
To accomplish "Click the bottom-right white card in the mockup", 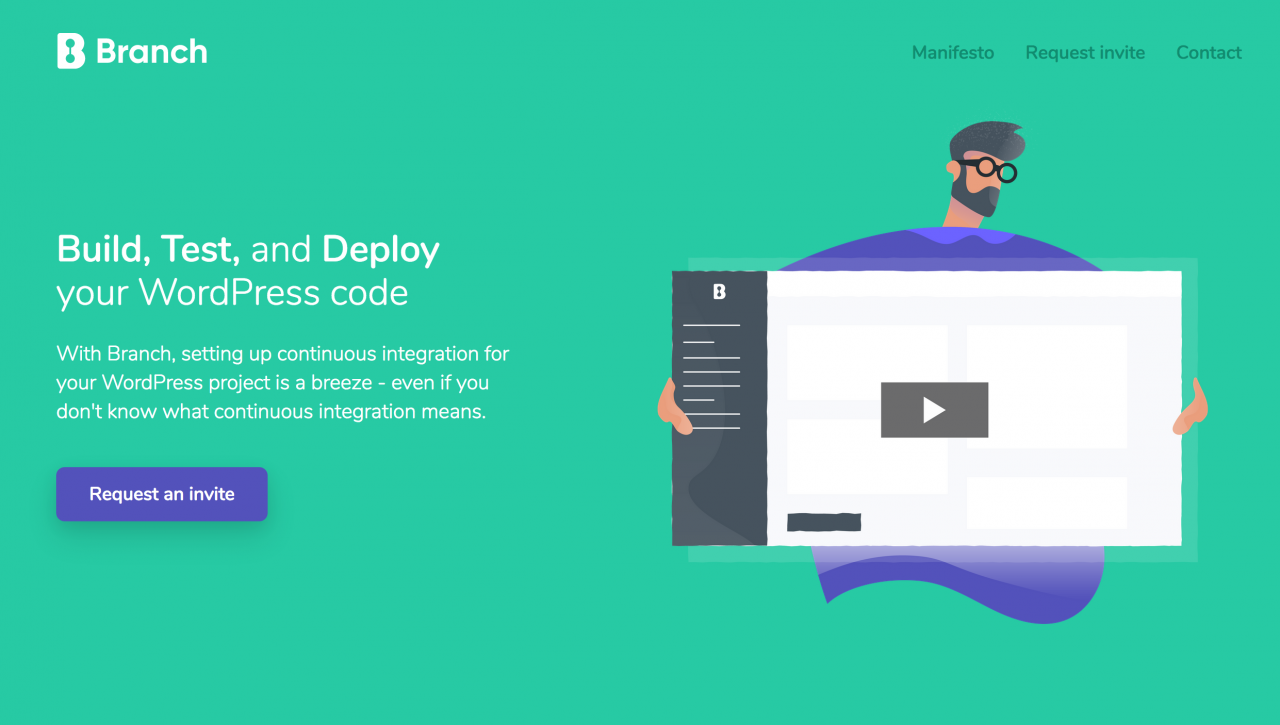I will (1046, 502).
